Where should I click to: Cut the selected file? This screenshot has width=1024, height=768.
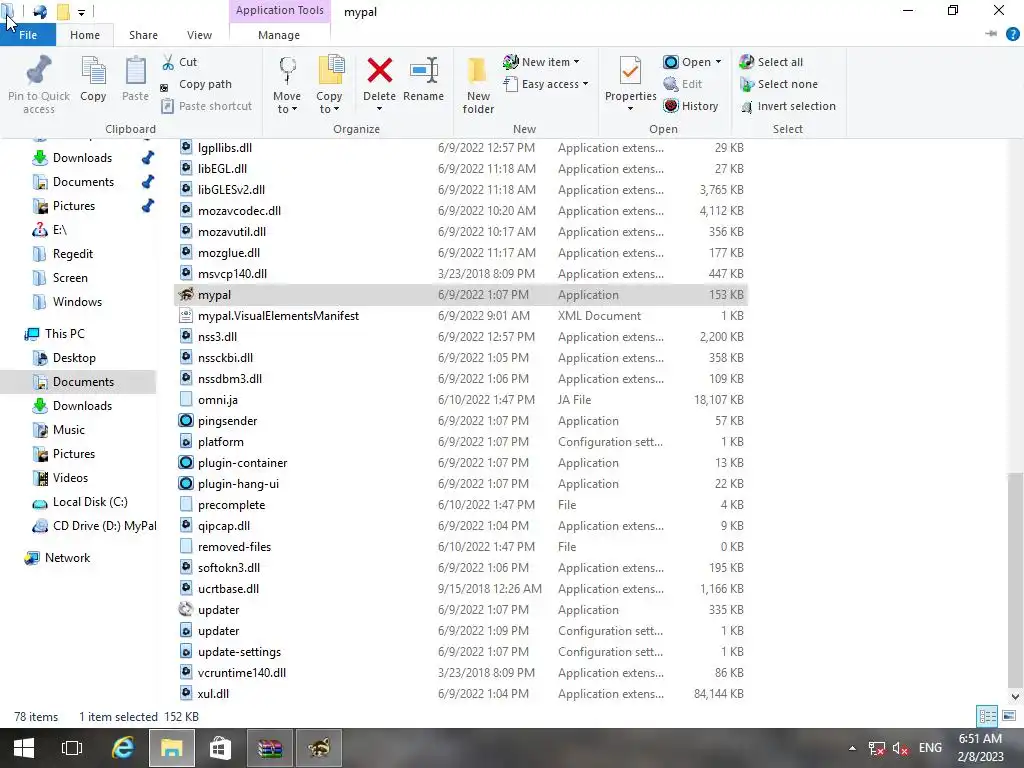[x=180, y=62]
